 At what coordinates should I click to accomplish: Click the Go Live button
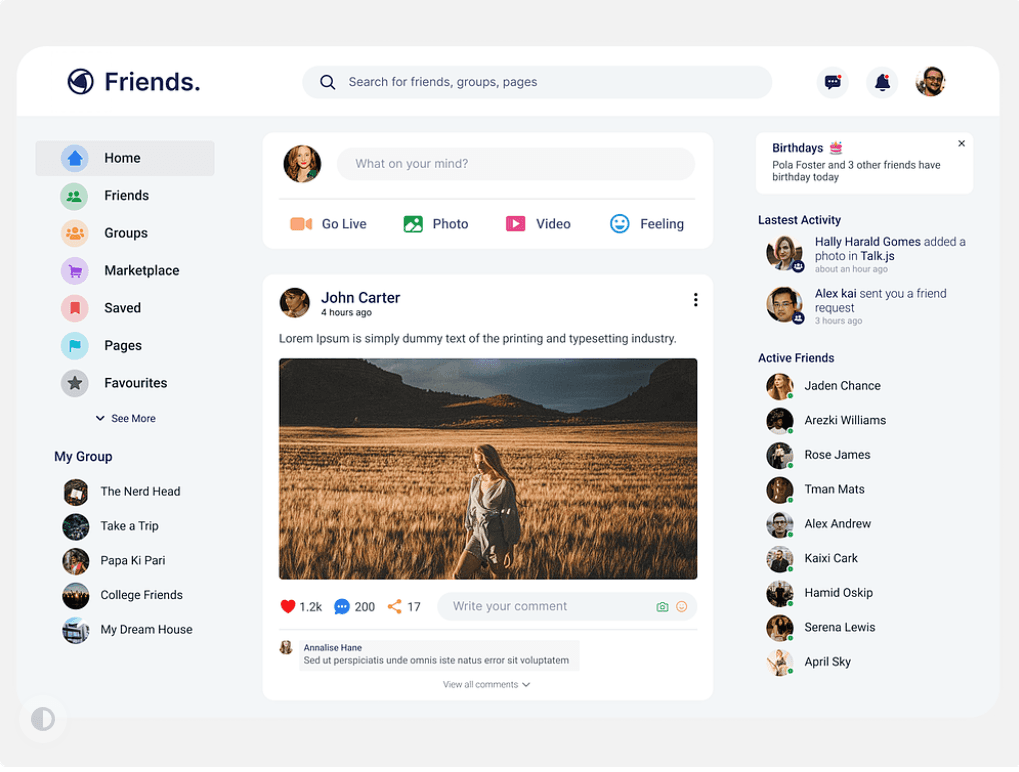click(329, 224)
